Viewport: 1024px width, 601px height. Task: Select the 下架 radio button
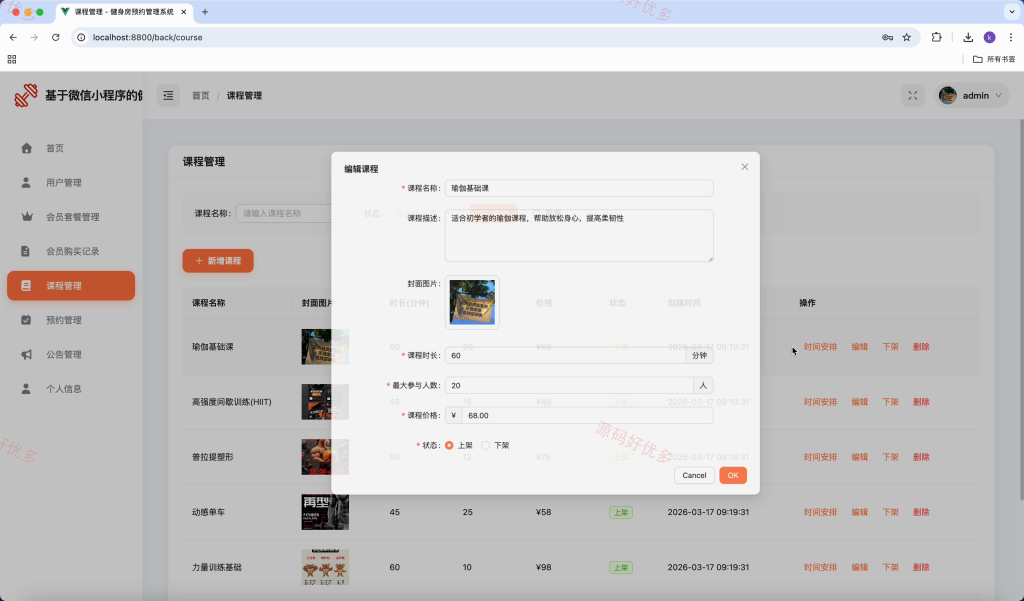tap(485, 445)
